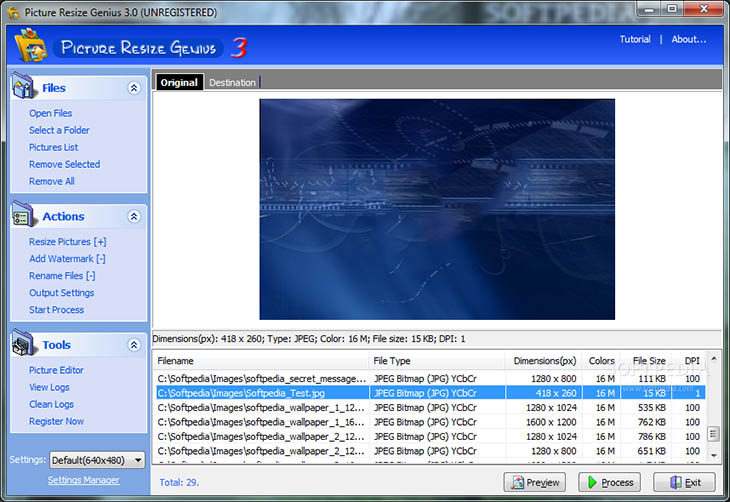
Task: Click the Exit button
Action: point(684,482)
